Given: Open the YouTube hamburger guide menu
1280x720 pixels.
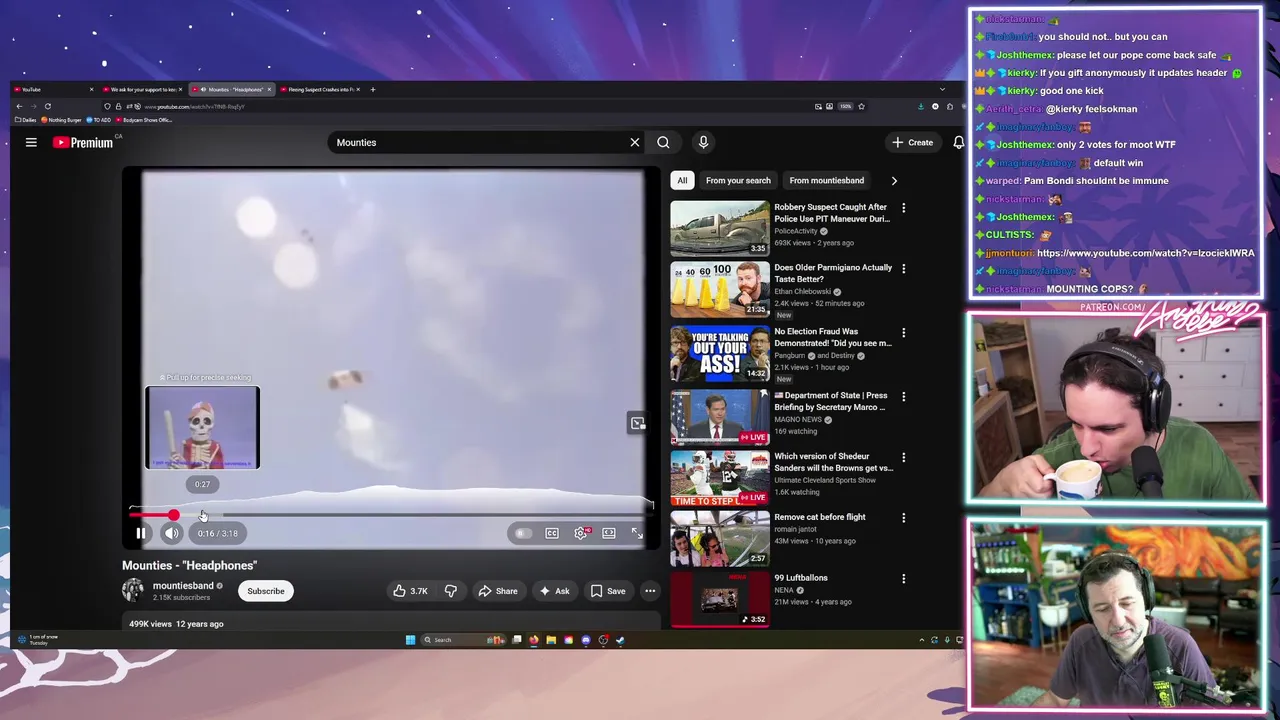Looking at the screenshot, I should click(31, 142).
